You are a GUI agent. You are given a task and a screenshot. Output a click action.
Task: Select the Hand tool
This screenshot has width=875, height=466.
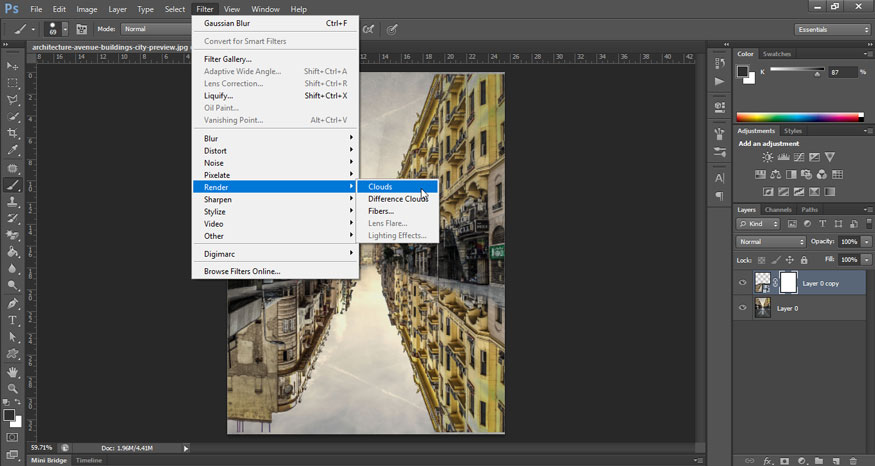[12, 372]
